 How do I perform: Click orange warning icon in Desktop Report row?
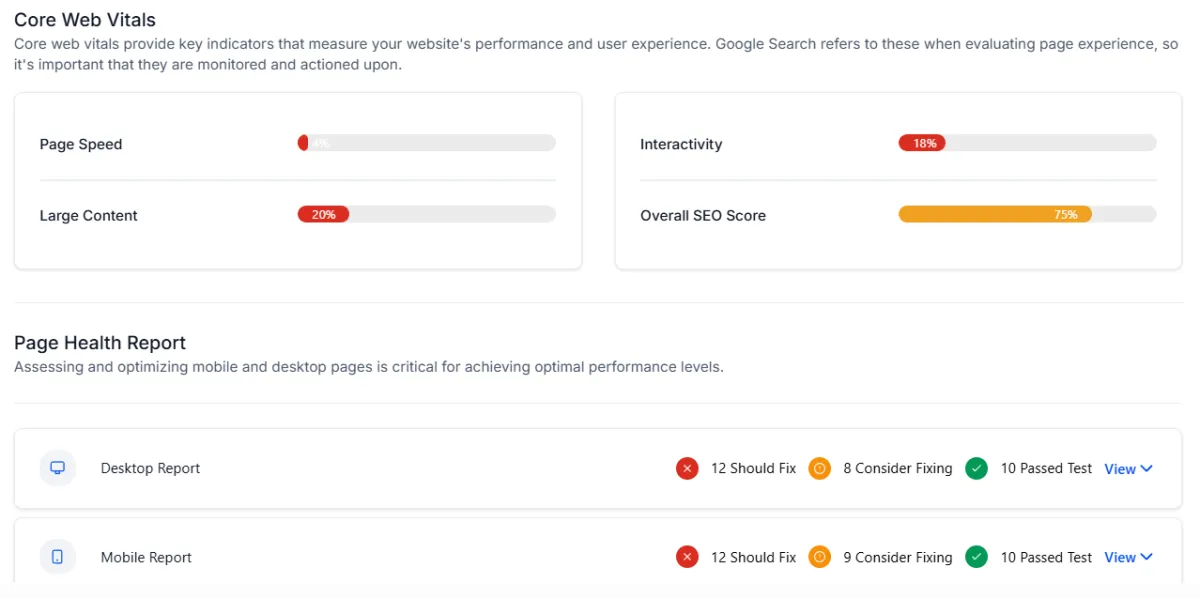tap(820, 468)
